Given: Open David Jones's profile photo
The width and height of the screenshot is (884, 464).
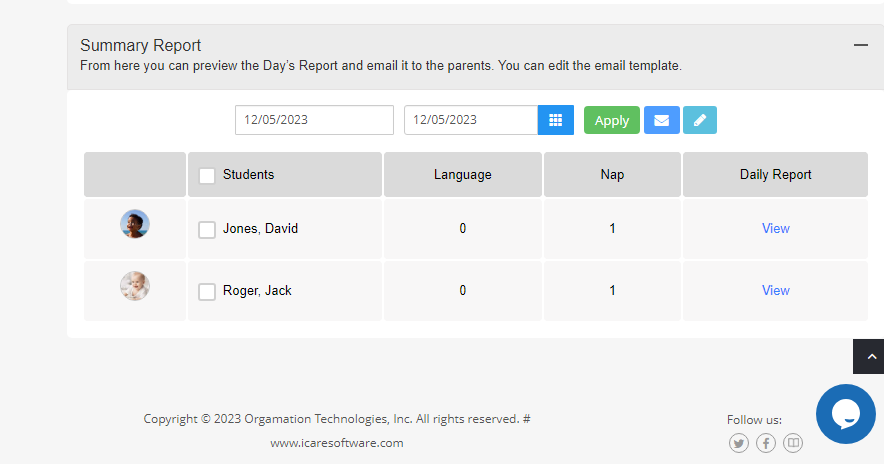Looking at the screenshot, I should point(135,224).
